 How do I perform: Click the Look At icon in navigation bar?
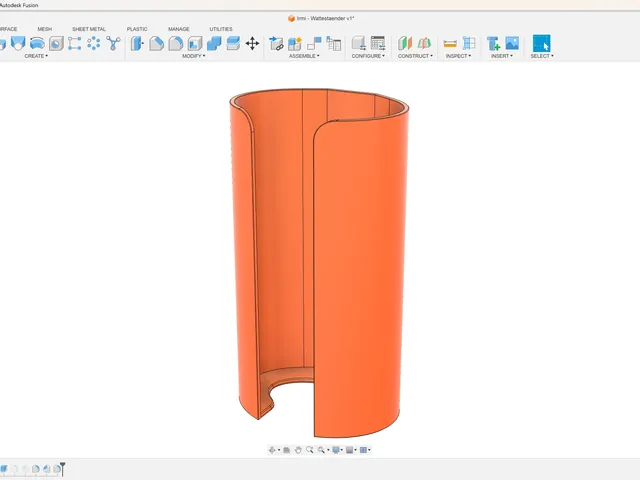[x=287, y=450]
